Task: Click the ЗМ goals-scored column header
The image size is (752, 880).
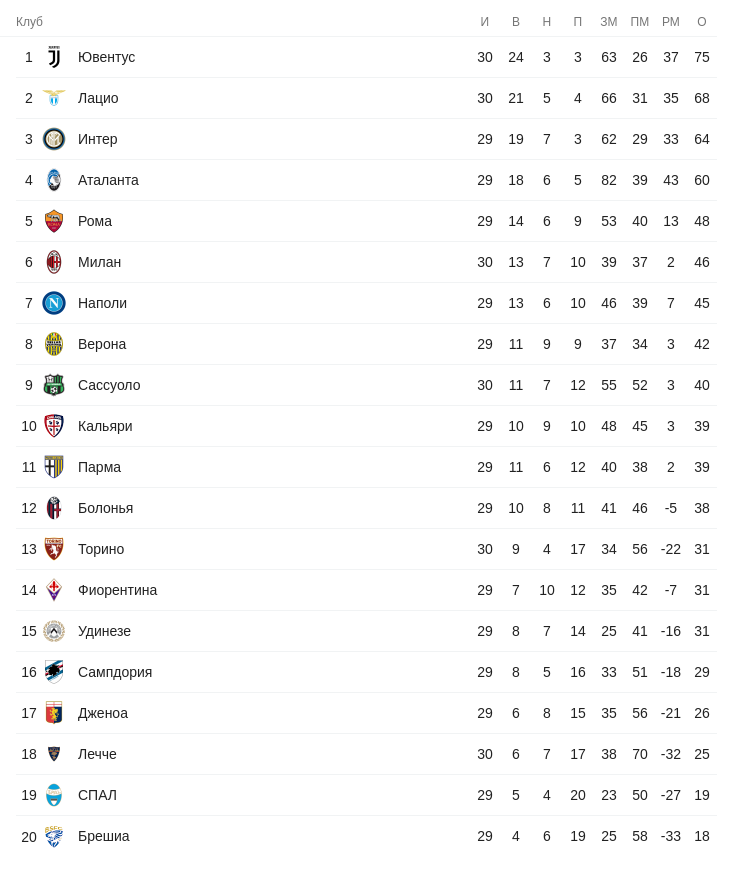Action: pos(609,22)
